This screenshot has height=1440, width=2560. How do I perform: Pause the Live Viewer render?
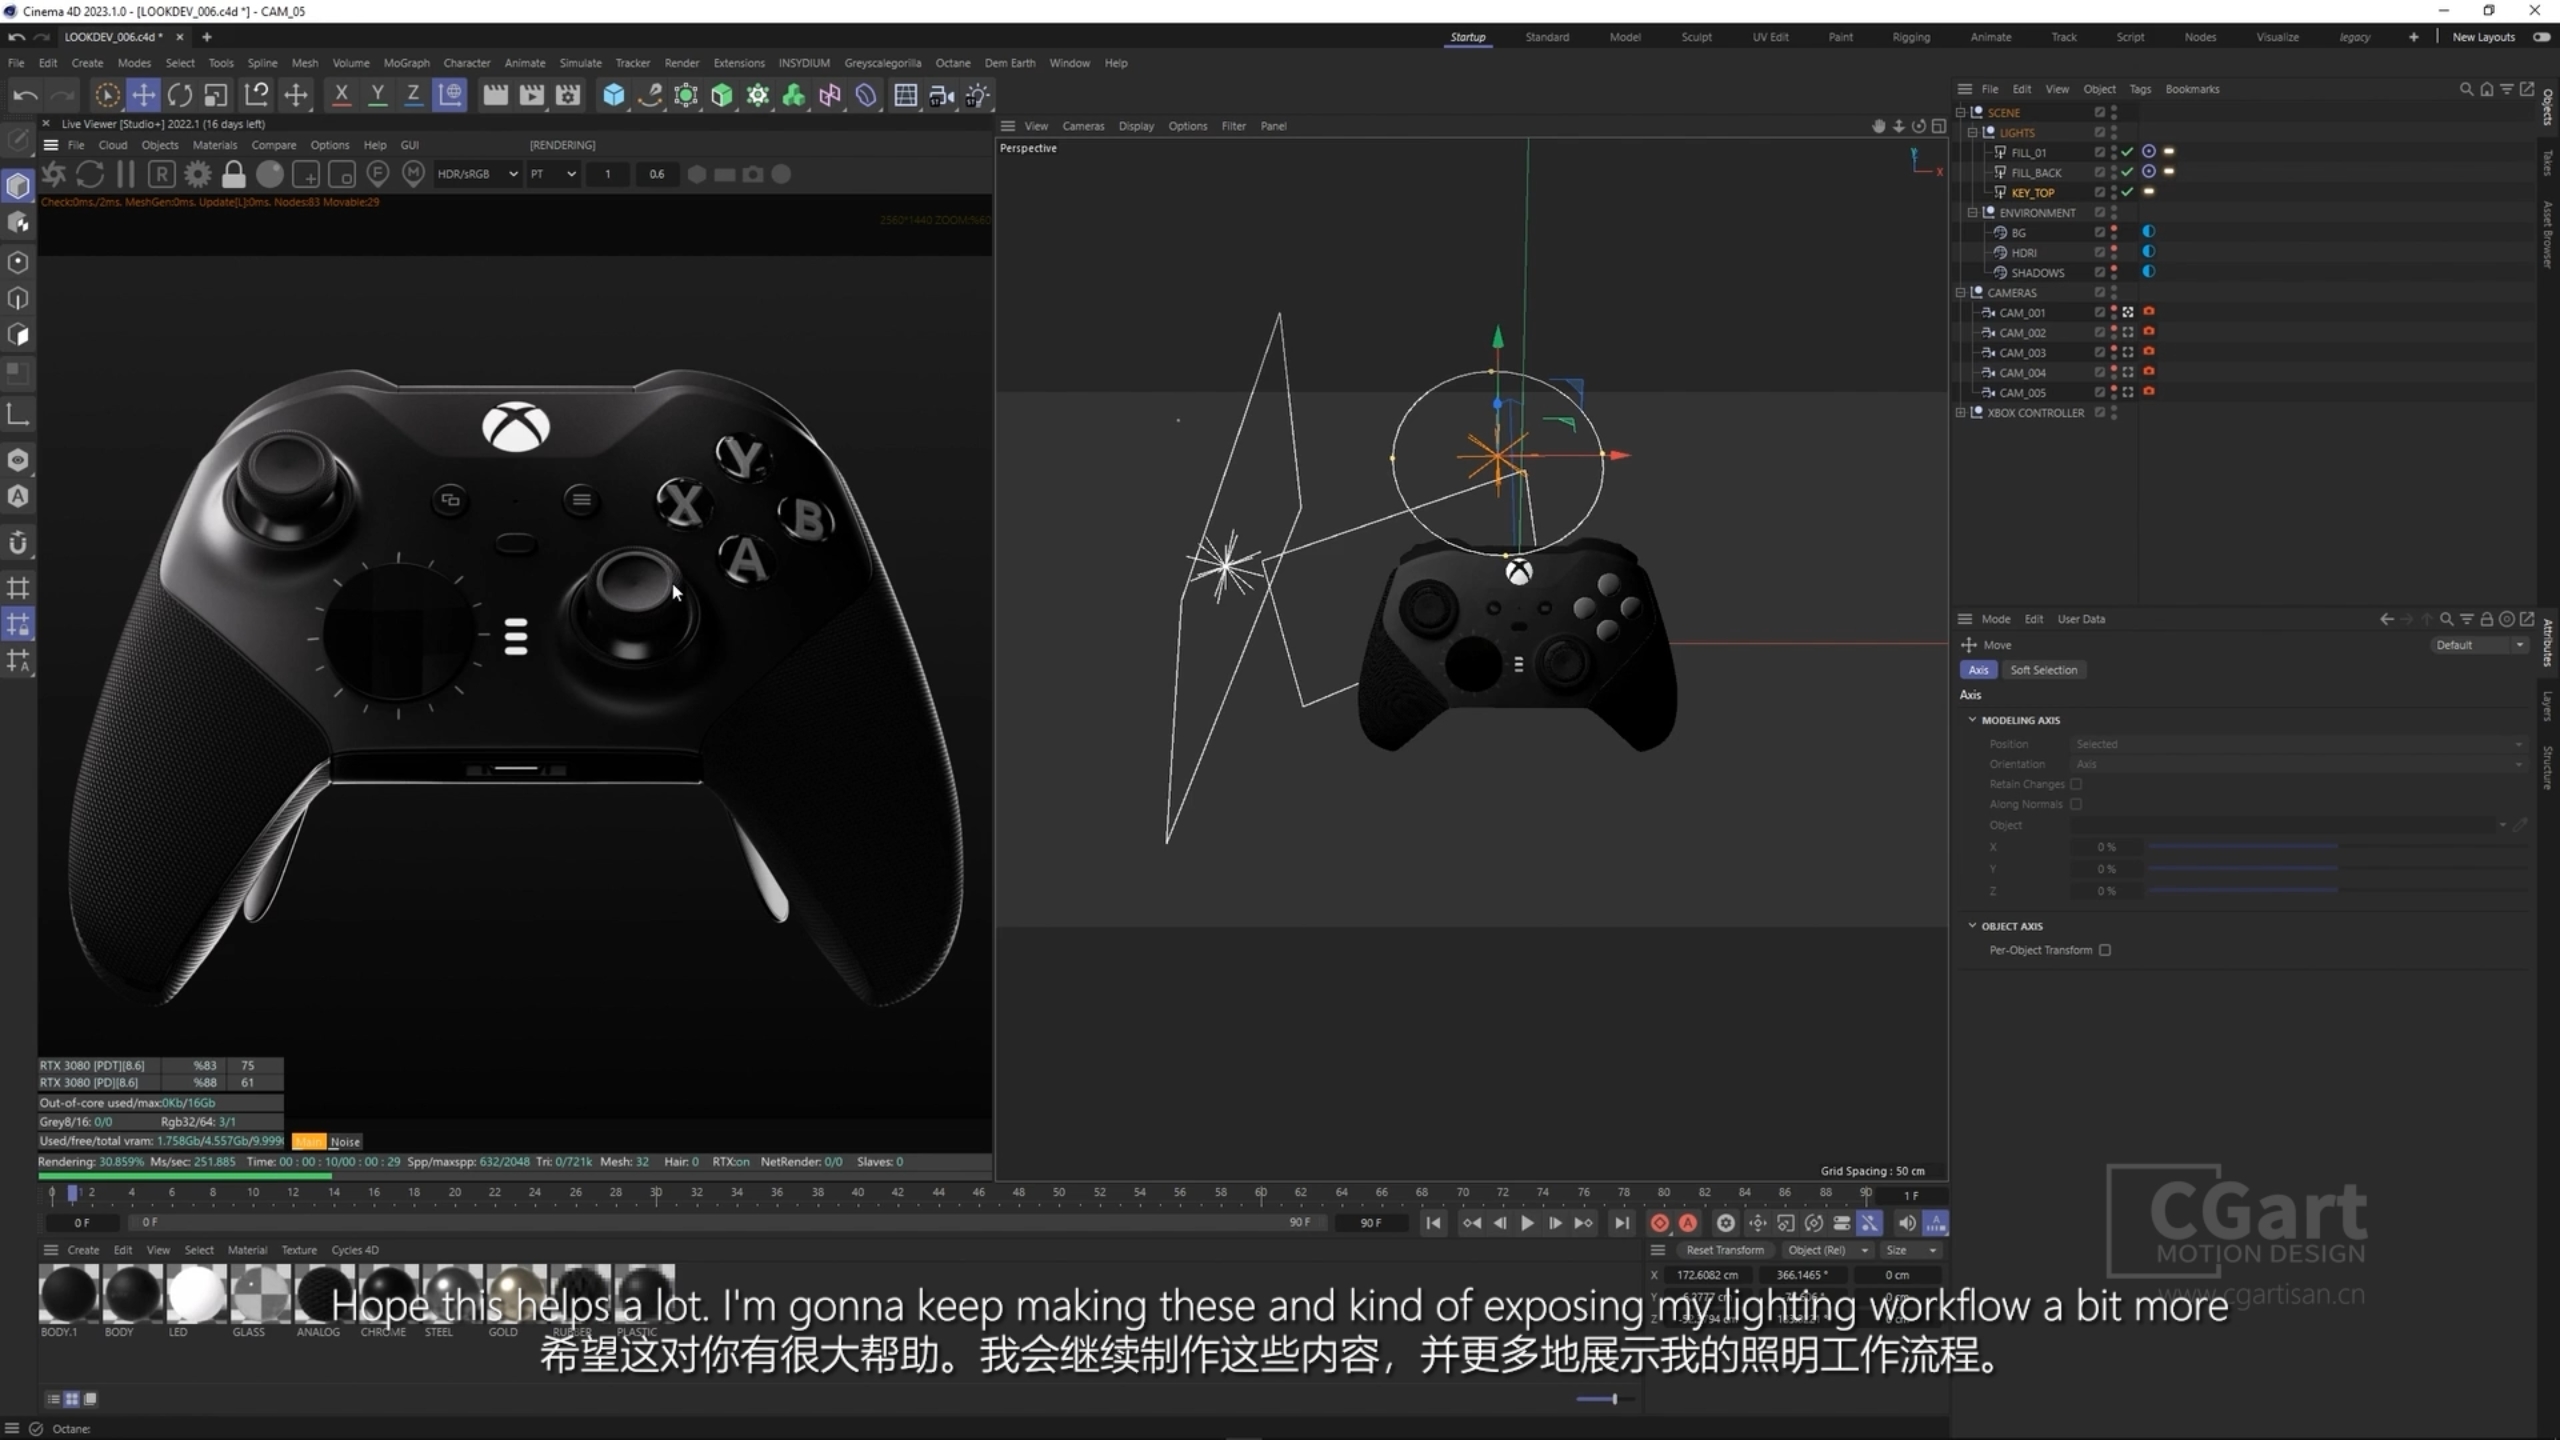(x=126, y=174)
